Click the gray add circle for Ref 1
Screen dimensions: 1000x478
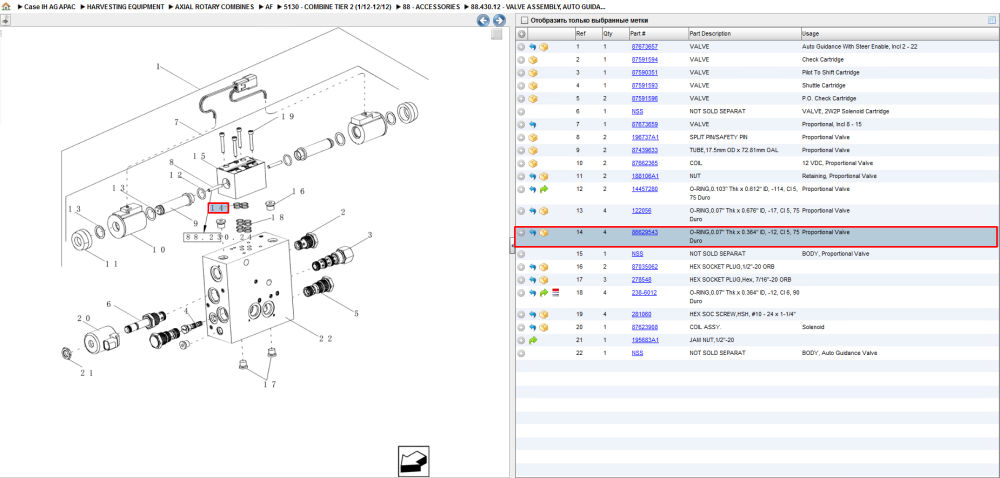click(521, 47)
